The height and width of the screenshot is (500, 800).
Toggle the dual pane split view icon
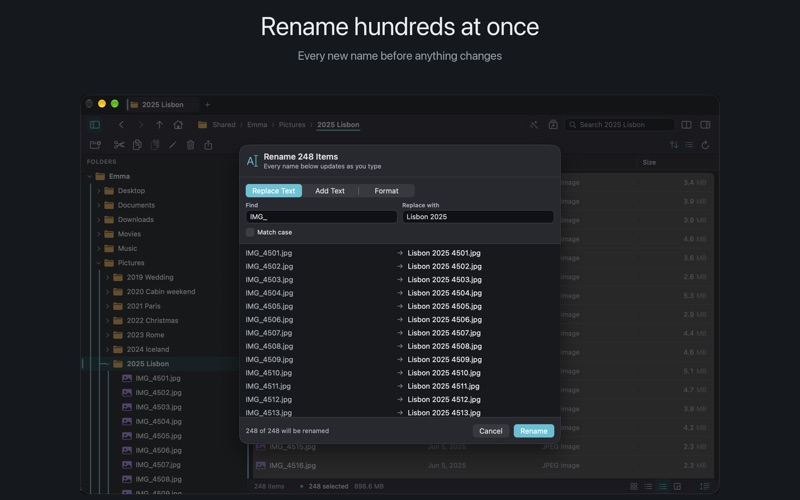tap(686, 124)
